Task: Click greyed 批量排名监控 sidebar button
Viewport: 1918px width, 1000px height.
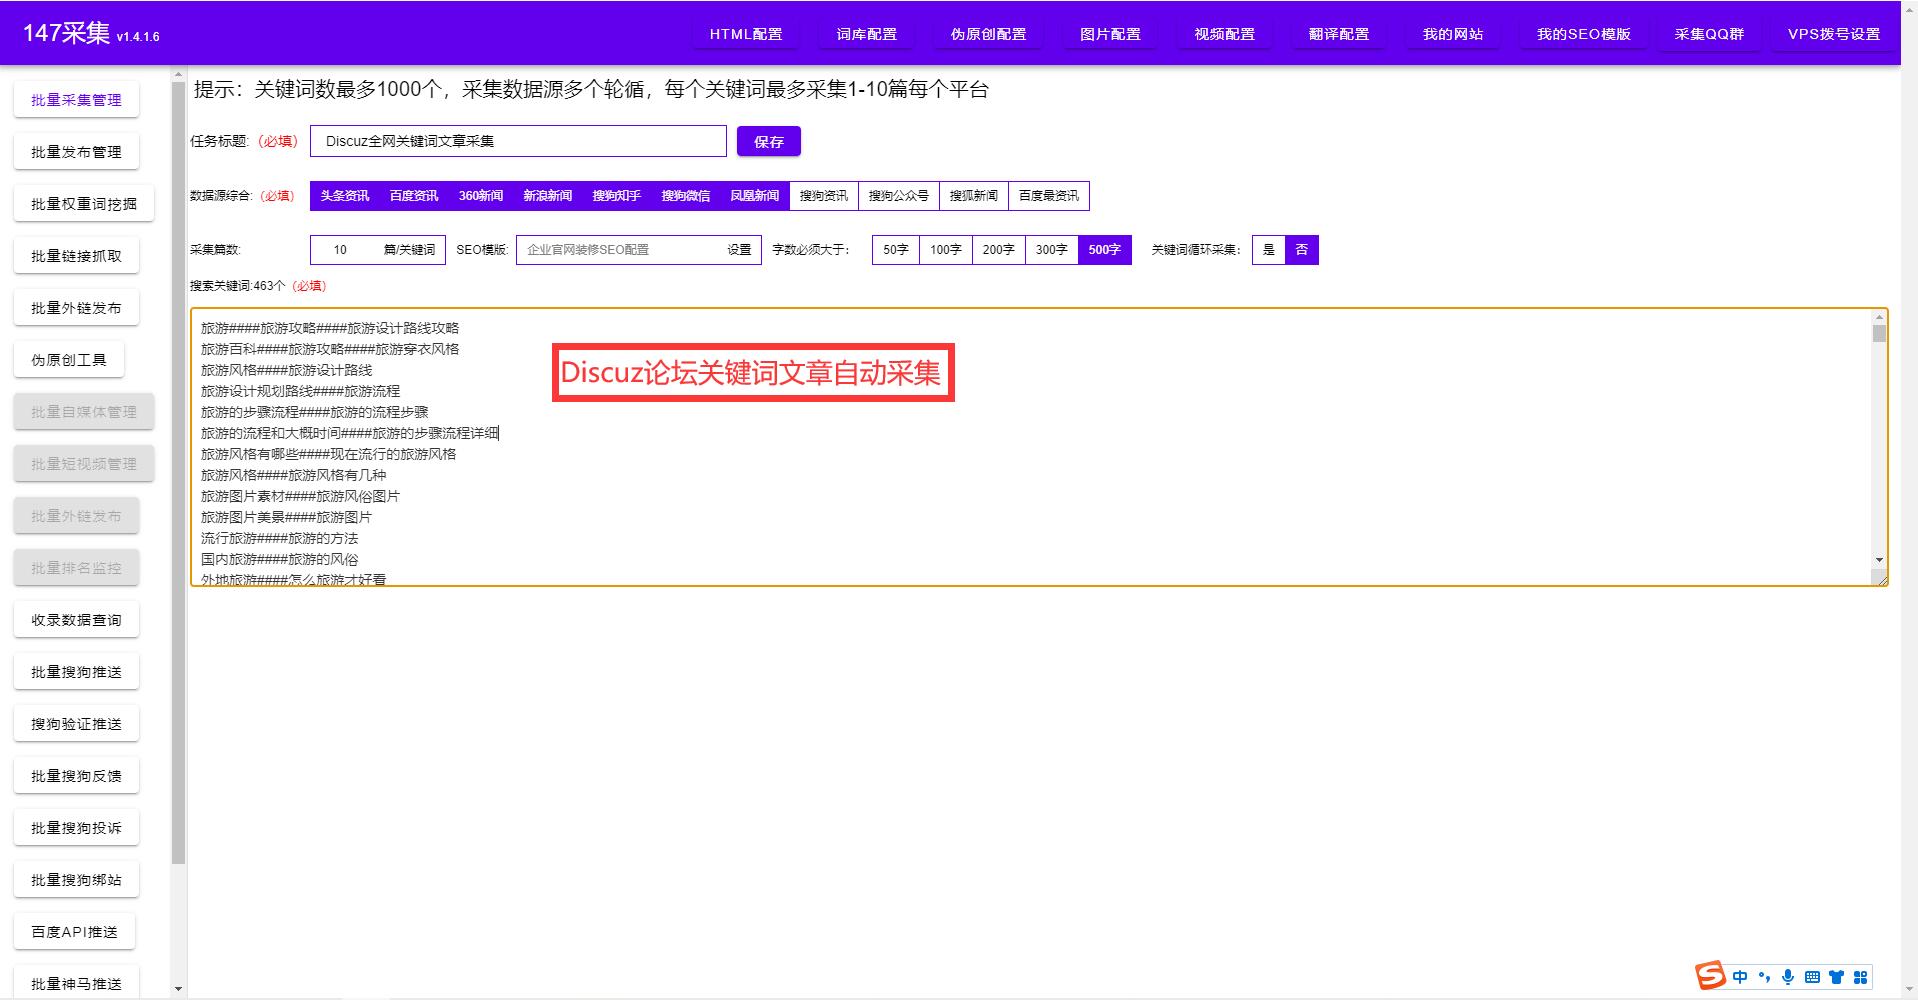Action: tap(76, 568)
